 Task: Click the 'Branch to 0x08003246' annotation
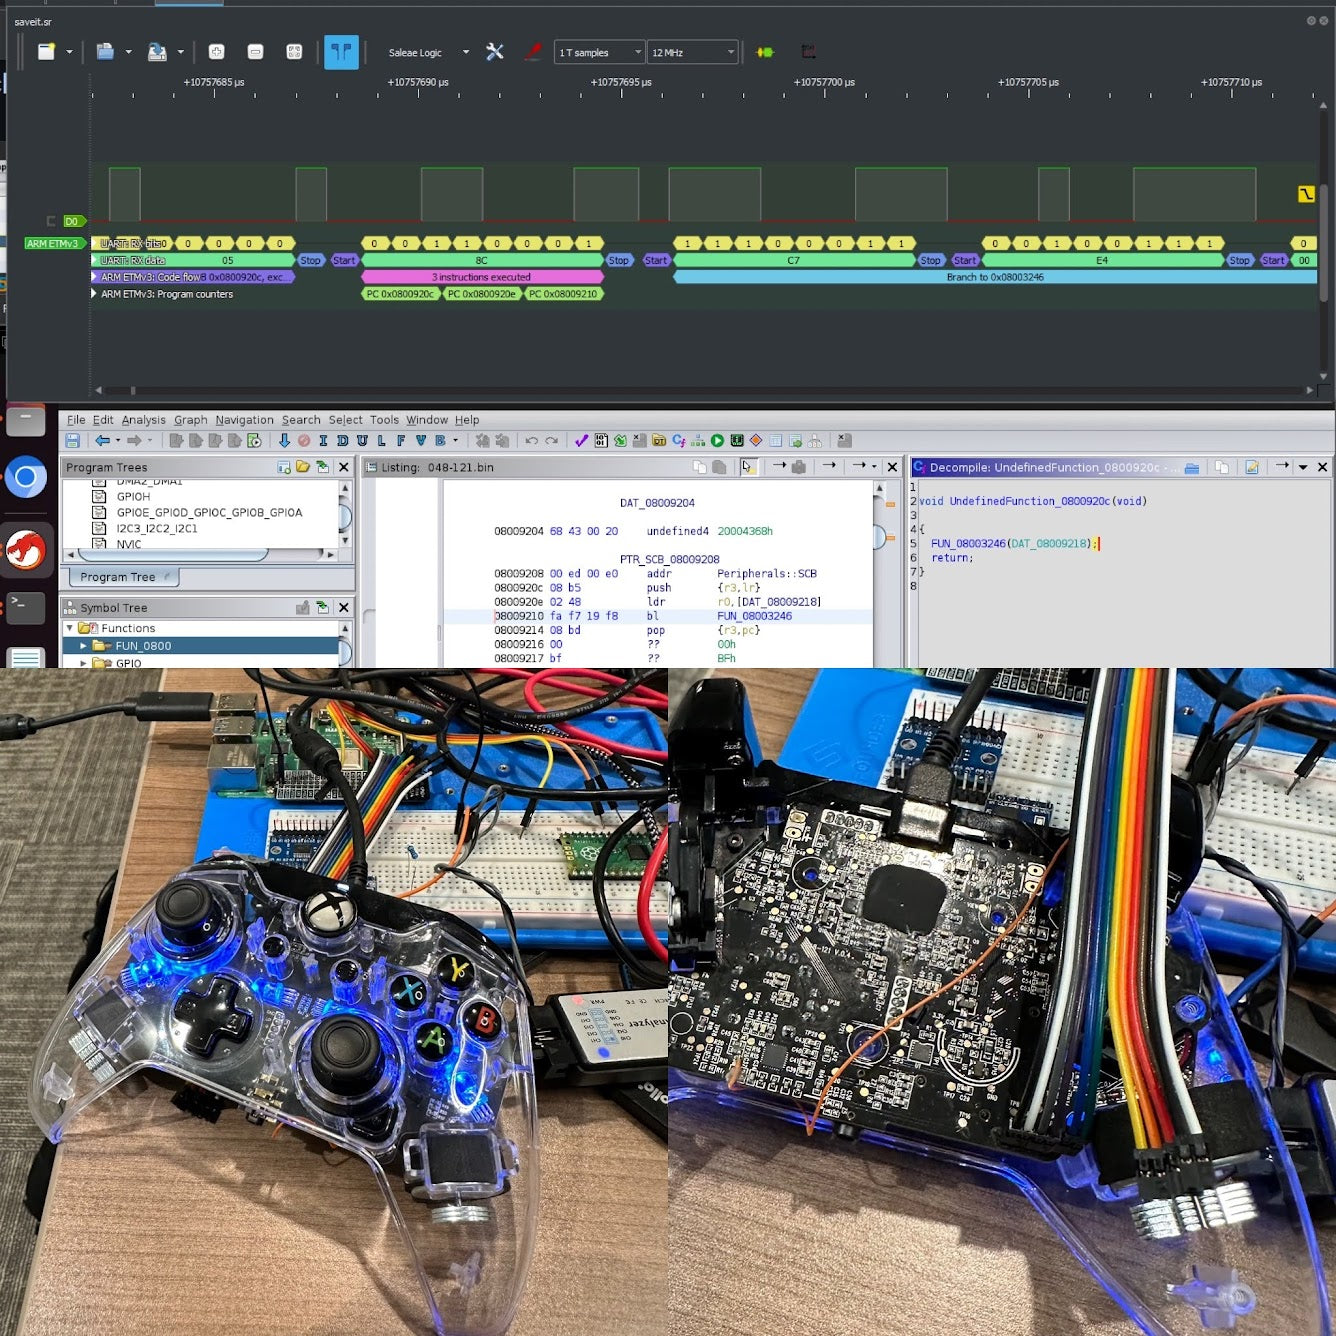tap(995, 277)
